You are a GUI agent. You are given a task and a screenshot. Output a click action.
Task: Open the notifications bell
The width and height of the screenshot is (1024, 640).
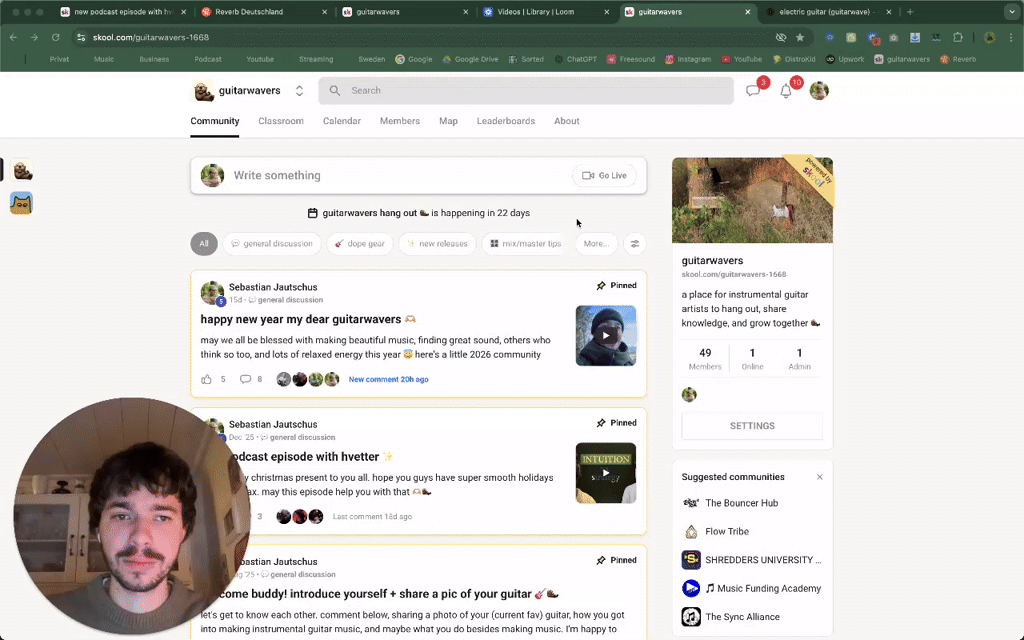pyautogui.click(x=786, y=91)
